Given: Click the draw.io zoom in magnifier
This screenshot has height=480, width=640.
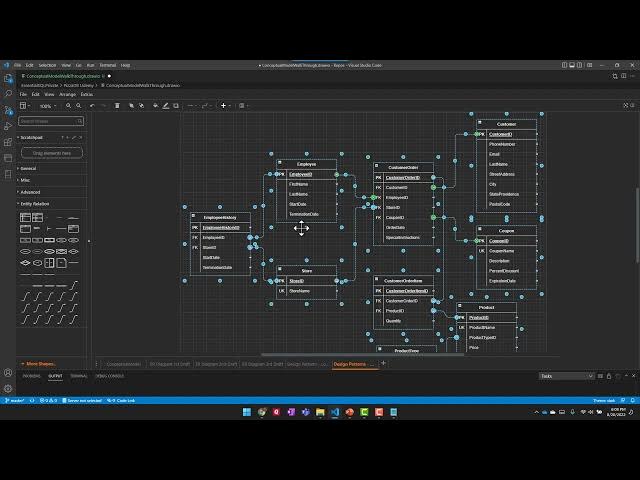Looking at the screenshot, I should point(69,106).
